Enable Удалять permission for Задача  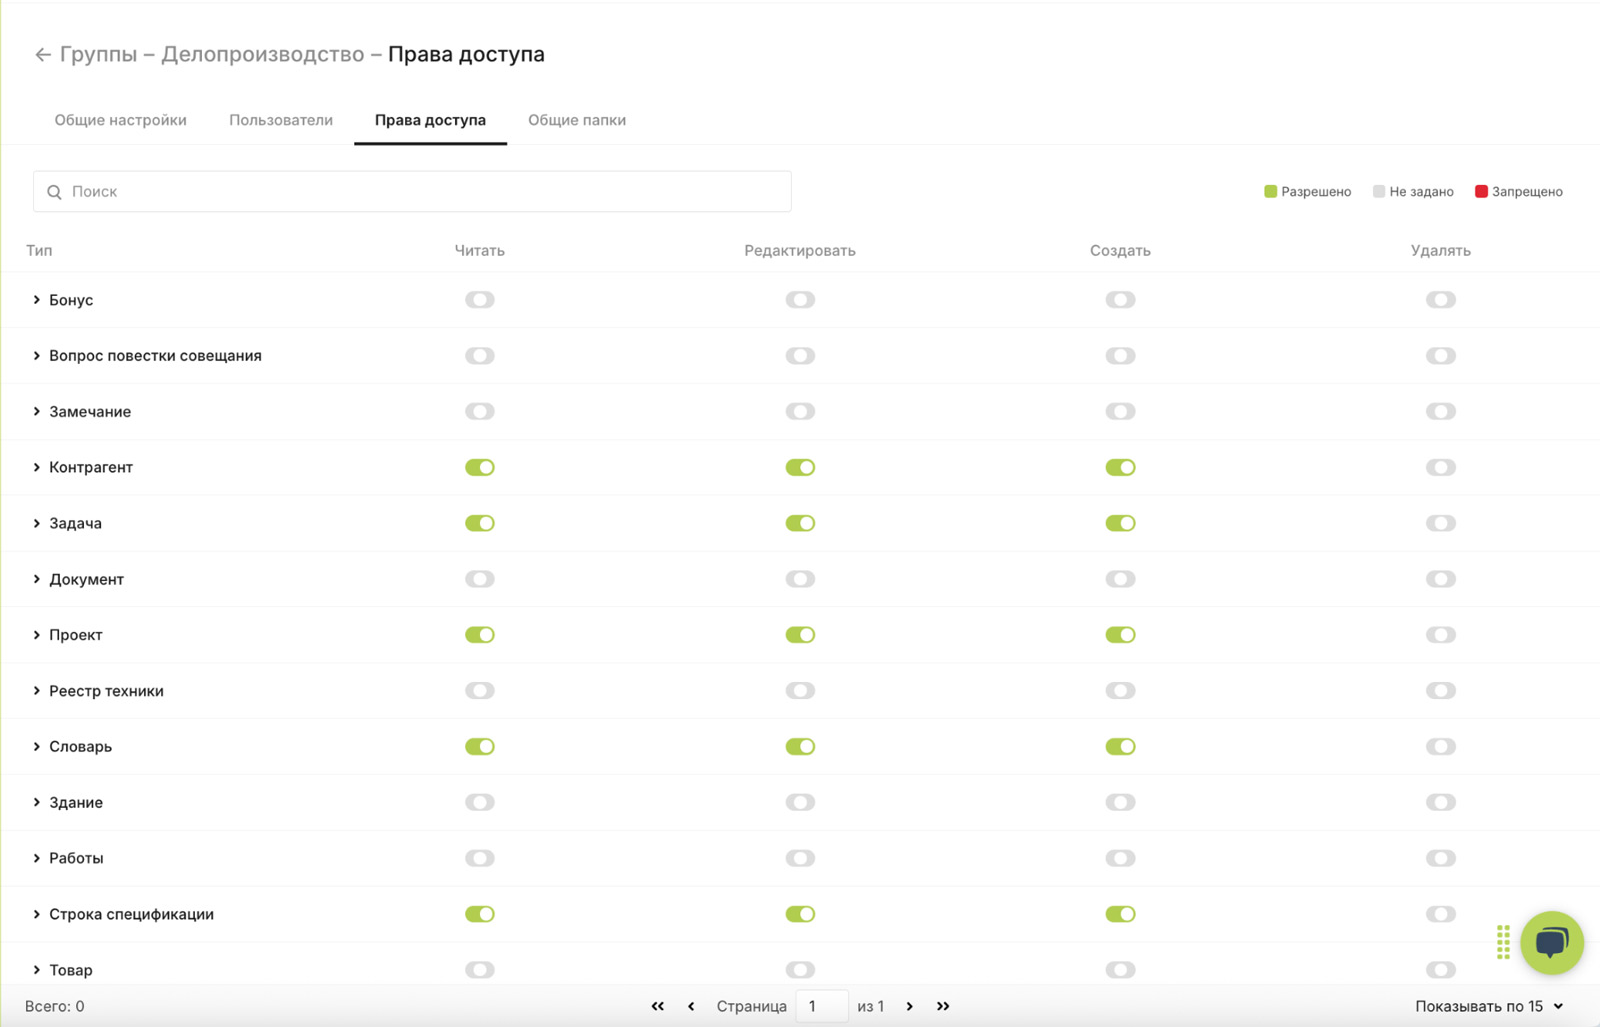[x=1440, y=524]
